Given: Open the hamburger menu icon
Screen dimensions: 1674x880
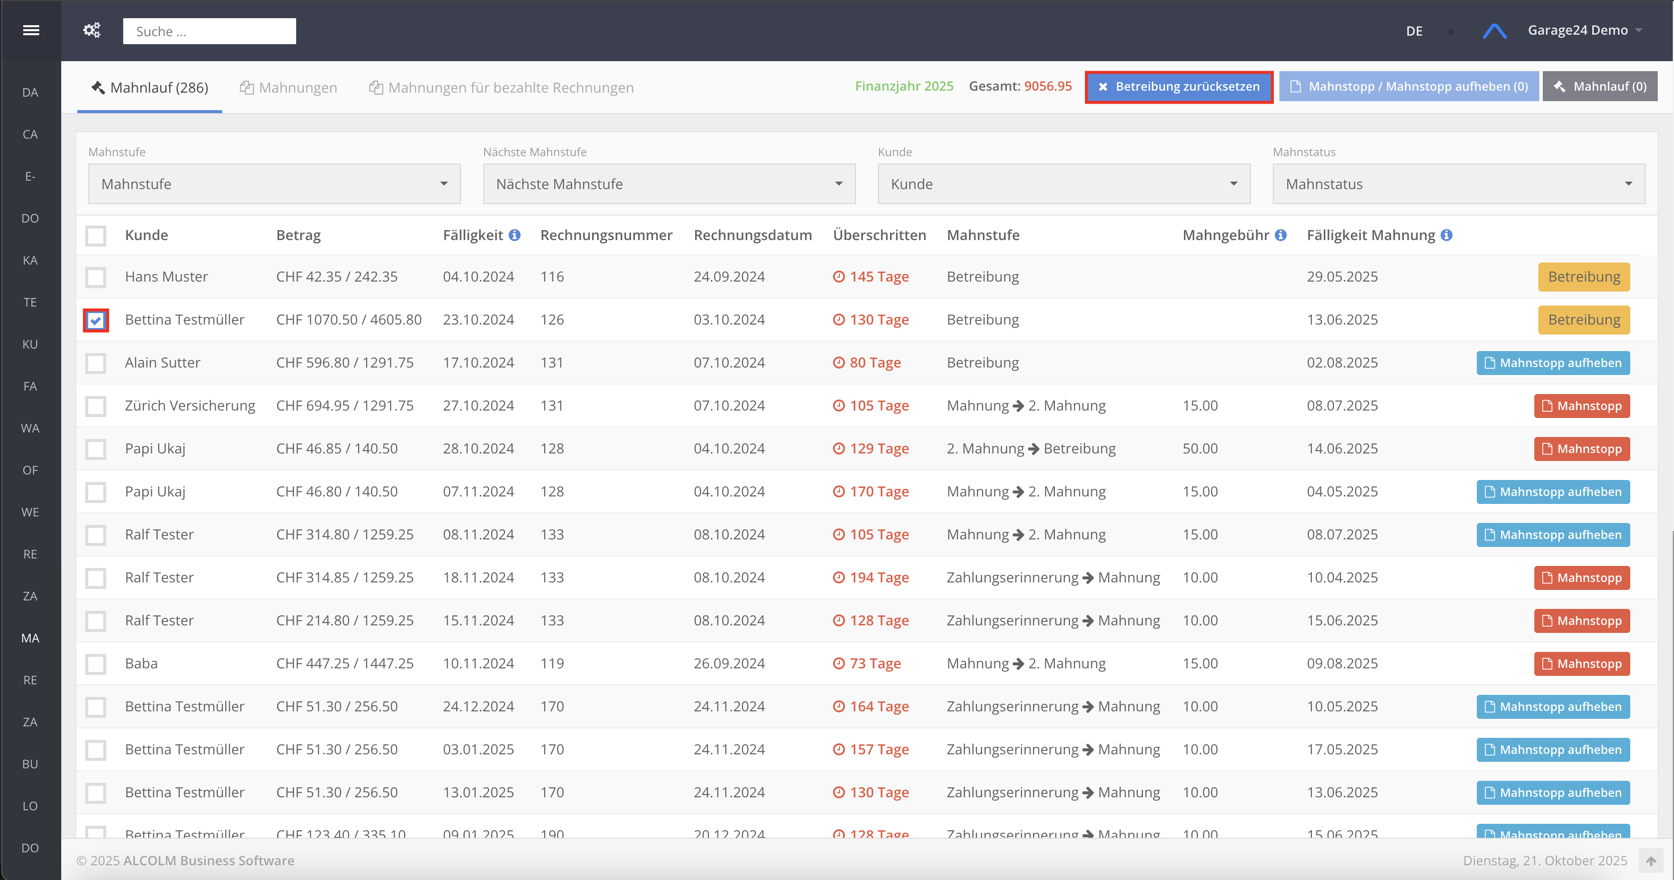Looking at the screenshot, I should point(31,30).
